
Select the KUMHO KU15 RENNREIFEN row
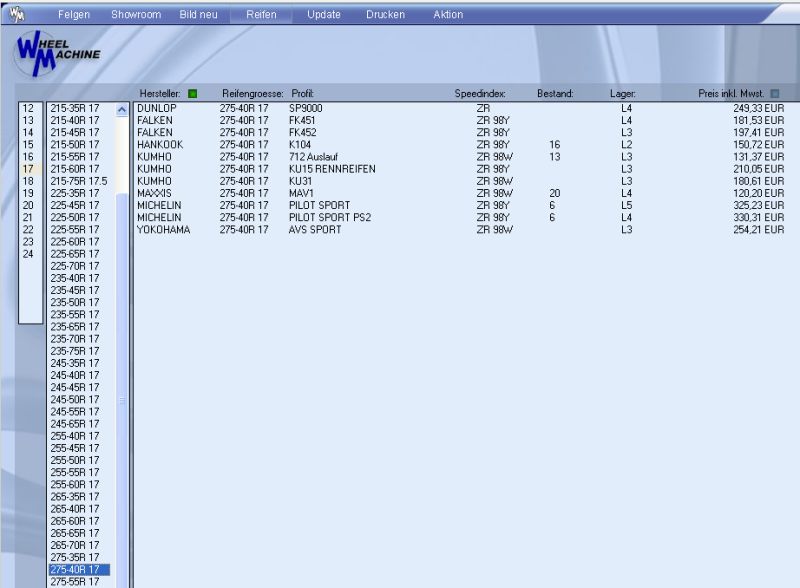[x=461, y=169]
